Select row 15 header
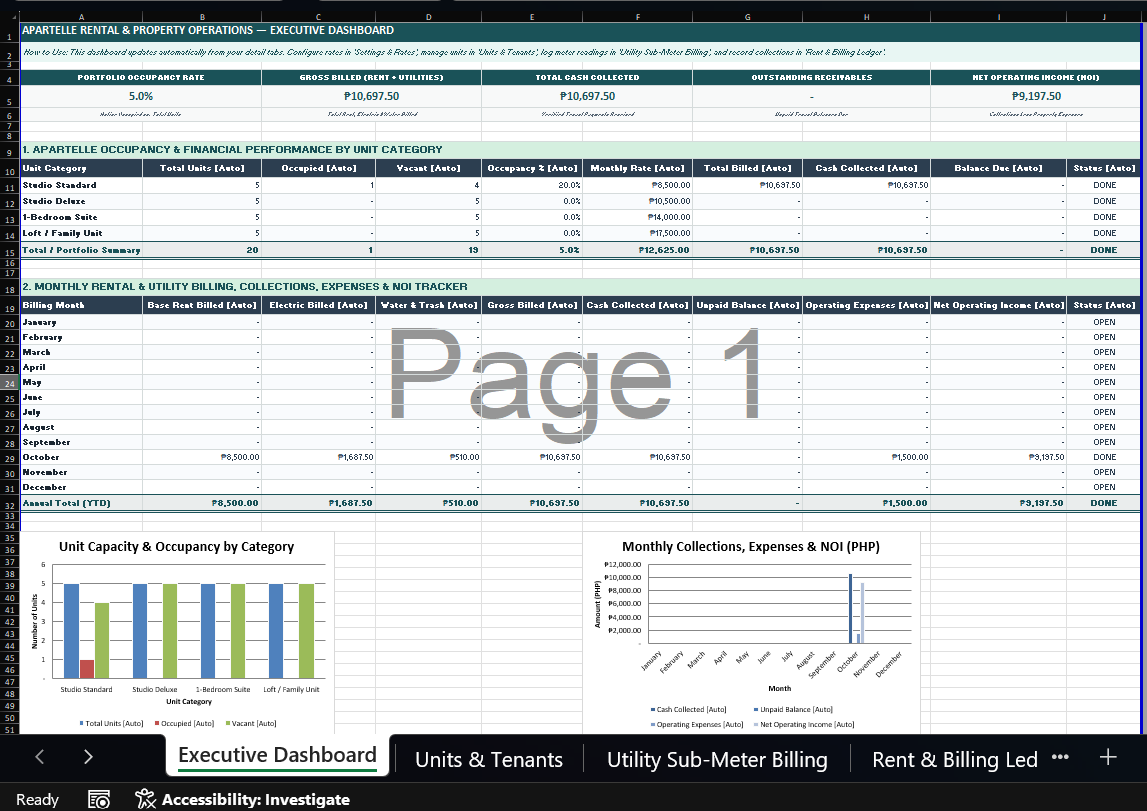The height and width of the screenshot is (811, 1147). pos(10,252)
